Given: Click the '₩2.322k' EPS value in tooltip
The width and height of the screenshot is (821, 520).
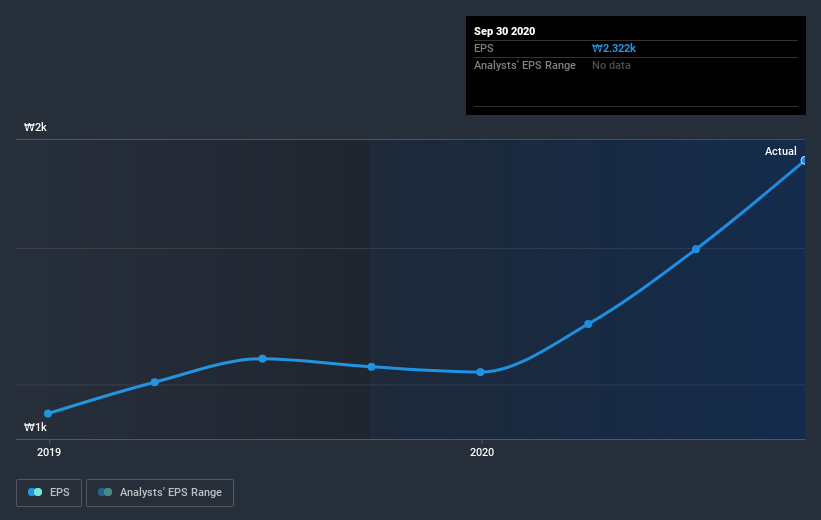Looking at the screenshot, I should pos(614,48).
